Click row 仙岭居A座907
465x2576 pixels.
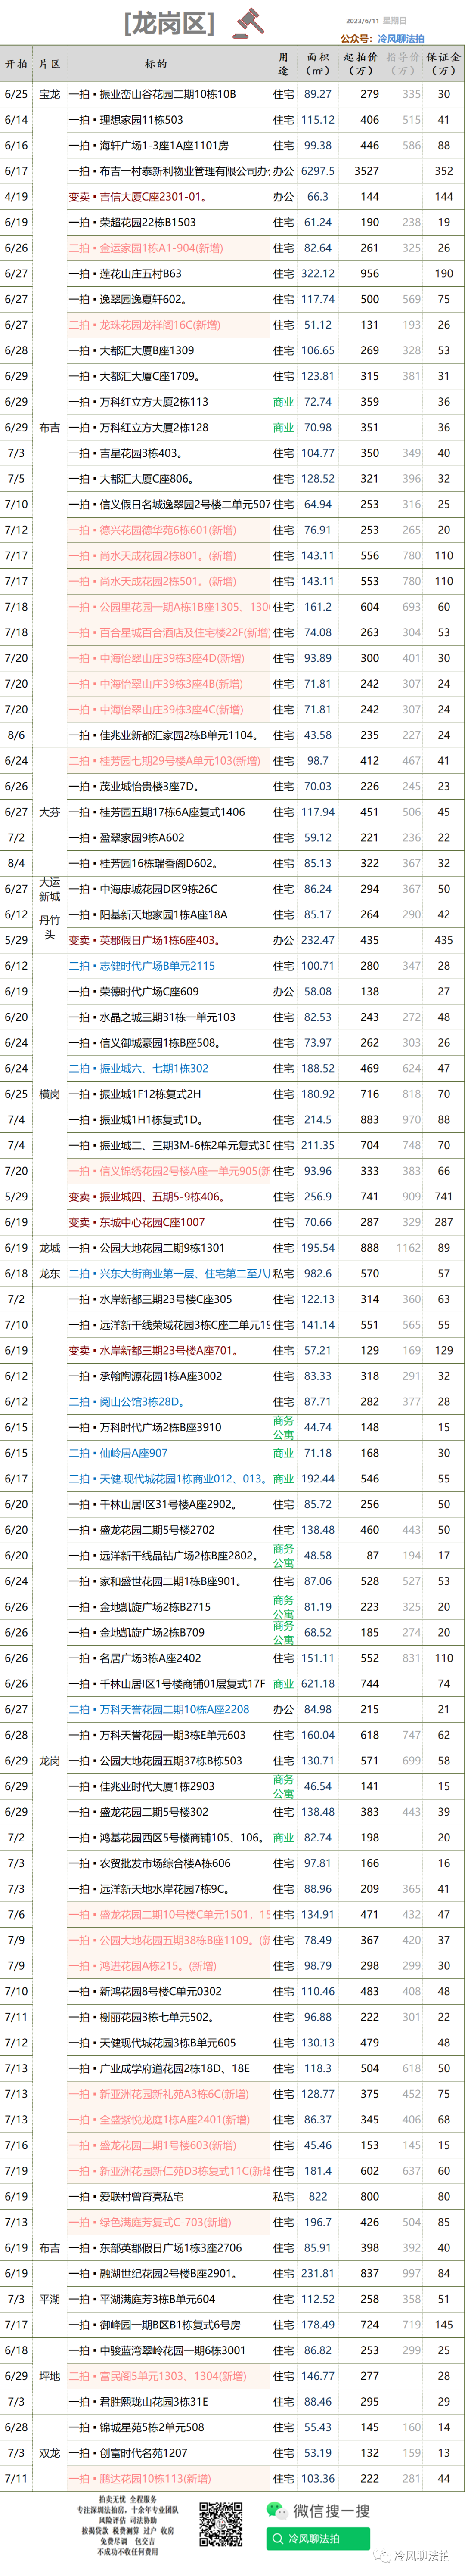tap(232, 1453)
